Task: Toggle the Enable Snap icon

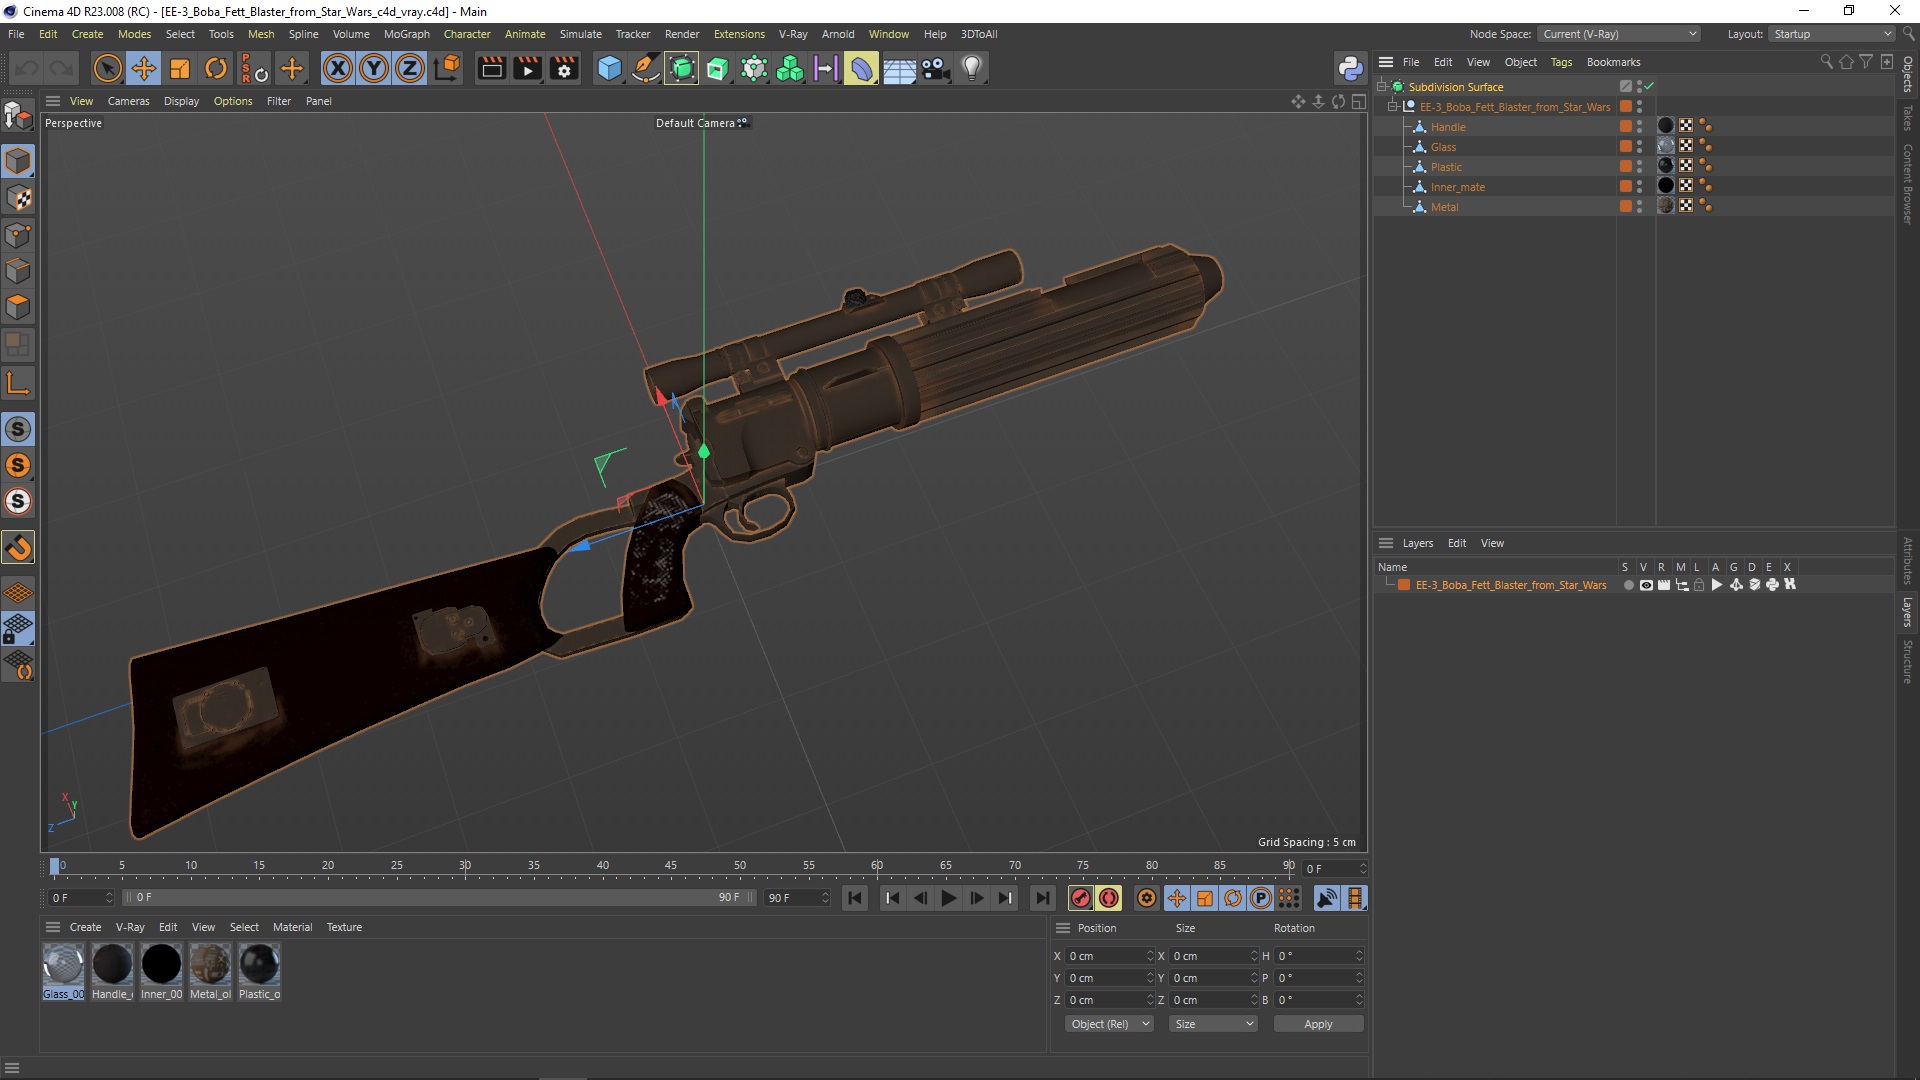Action: point(18,547)
